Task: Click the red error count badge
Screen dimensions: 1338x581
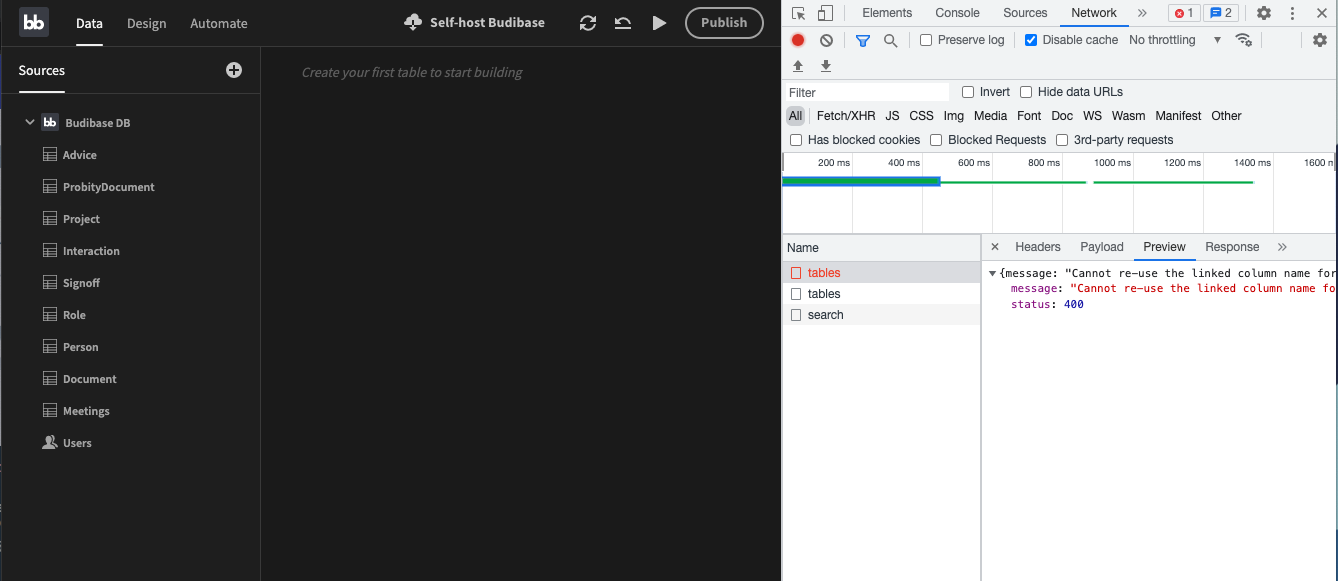Action: point(1184,13)
